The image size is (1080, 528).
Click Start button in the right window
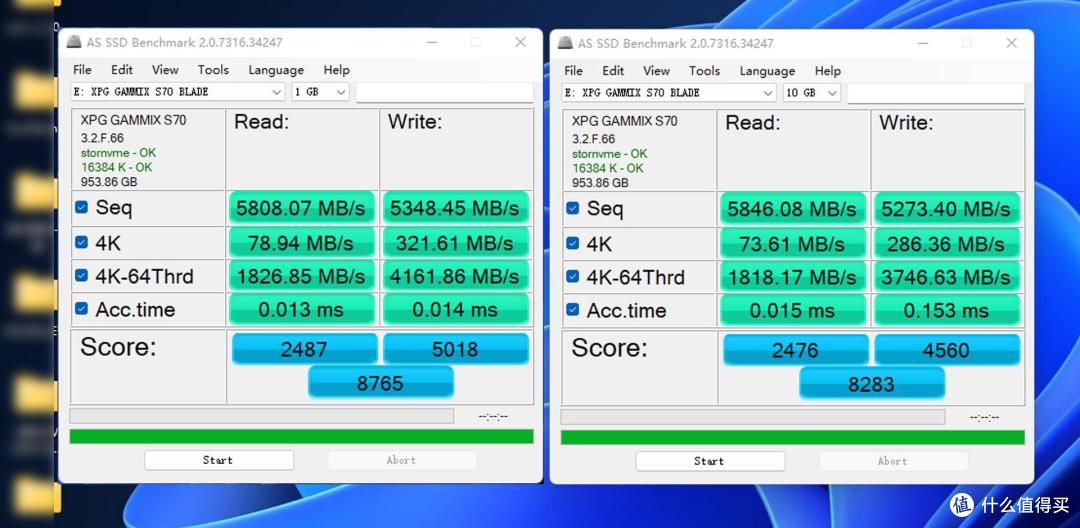pyautogui.click(x=710, y=461)
